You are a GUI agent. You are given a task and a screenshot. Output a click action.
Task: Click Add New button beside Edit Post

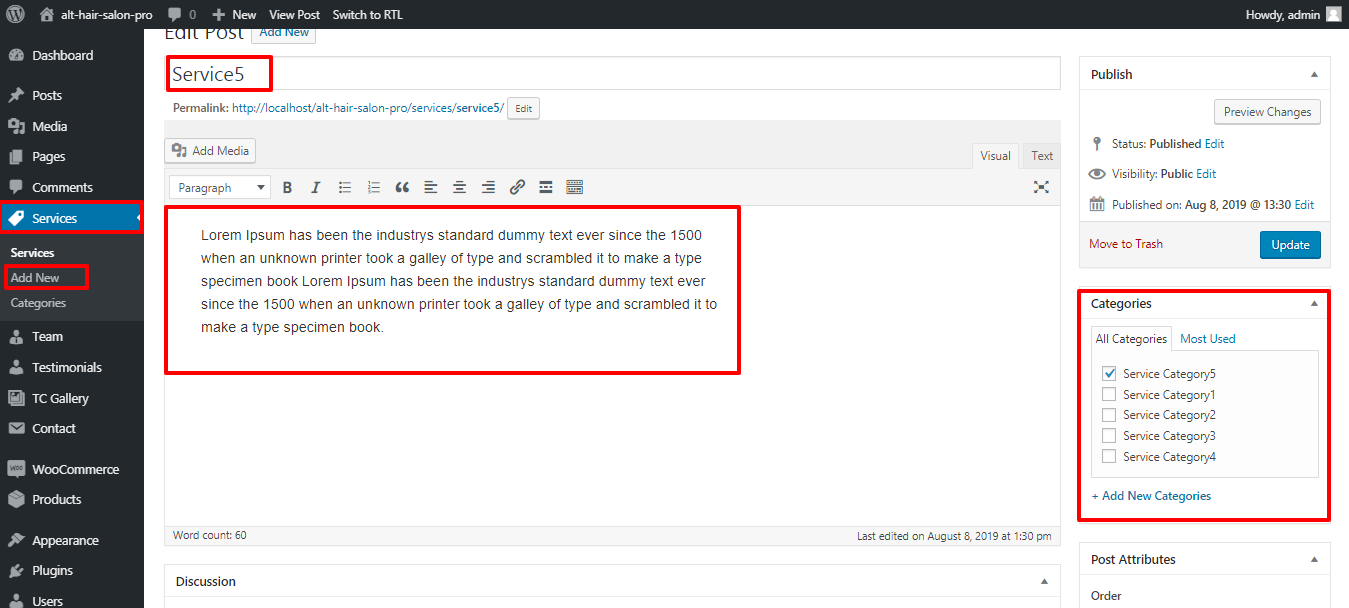(283, 33)
